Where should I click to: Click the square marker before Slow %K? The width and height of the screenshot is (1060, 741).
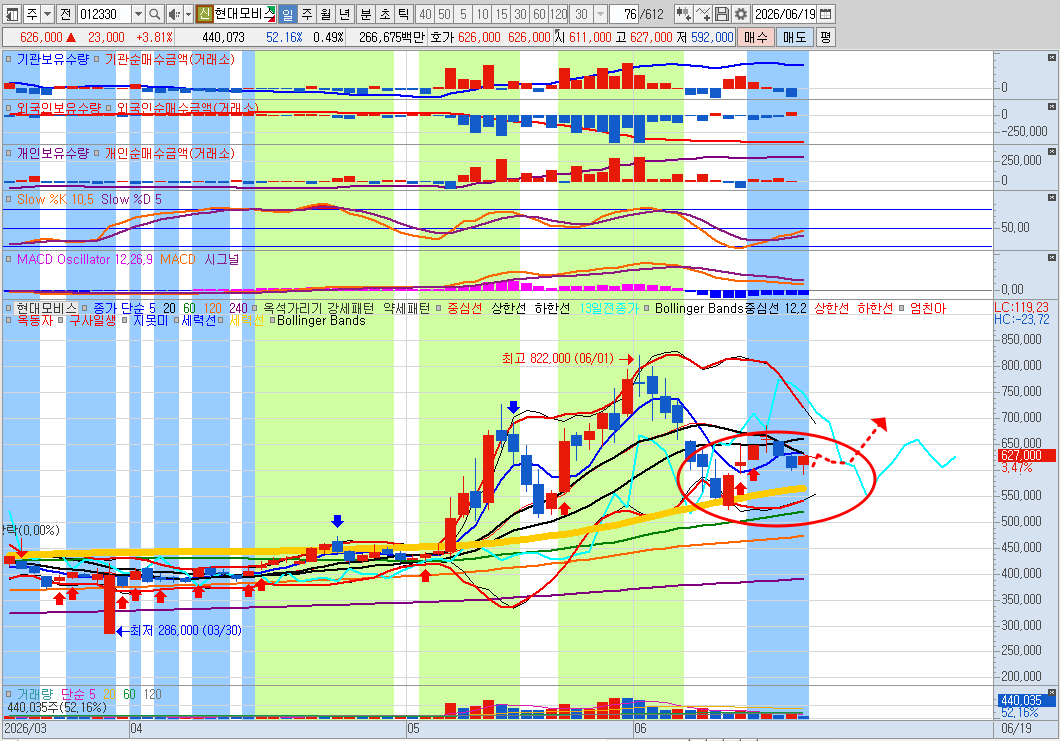(9, 199)
